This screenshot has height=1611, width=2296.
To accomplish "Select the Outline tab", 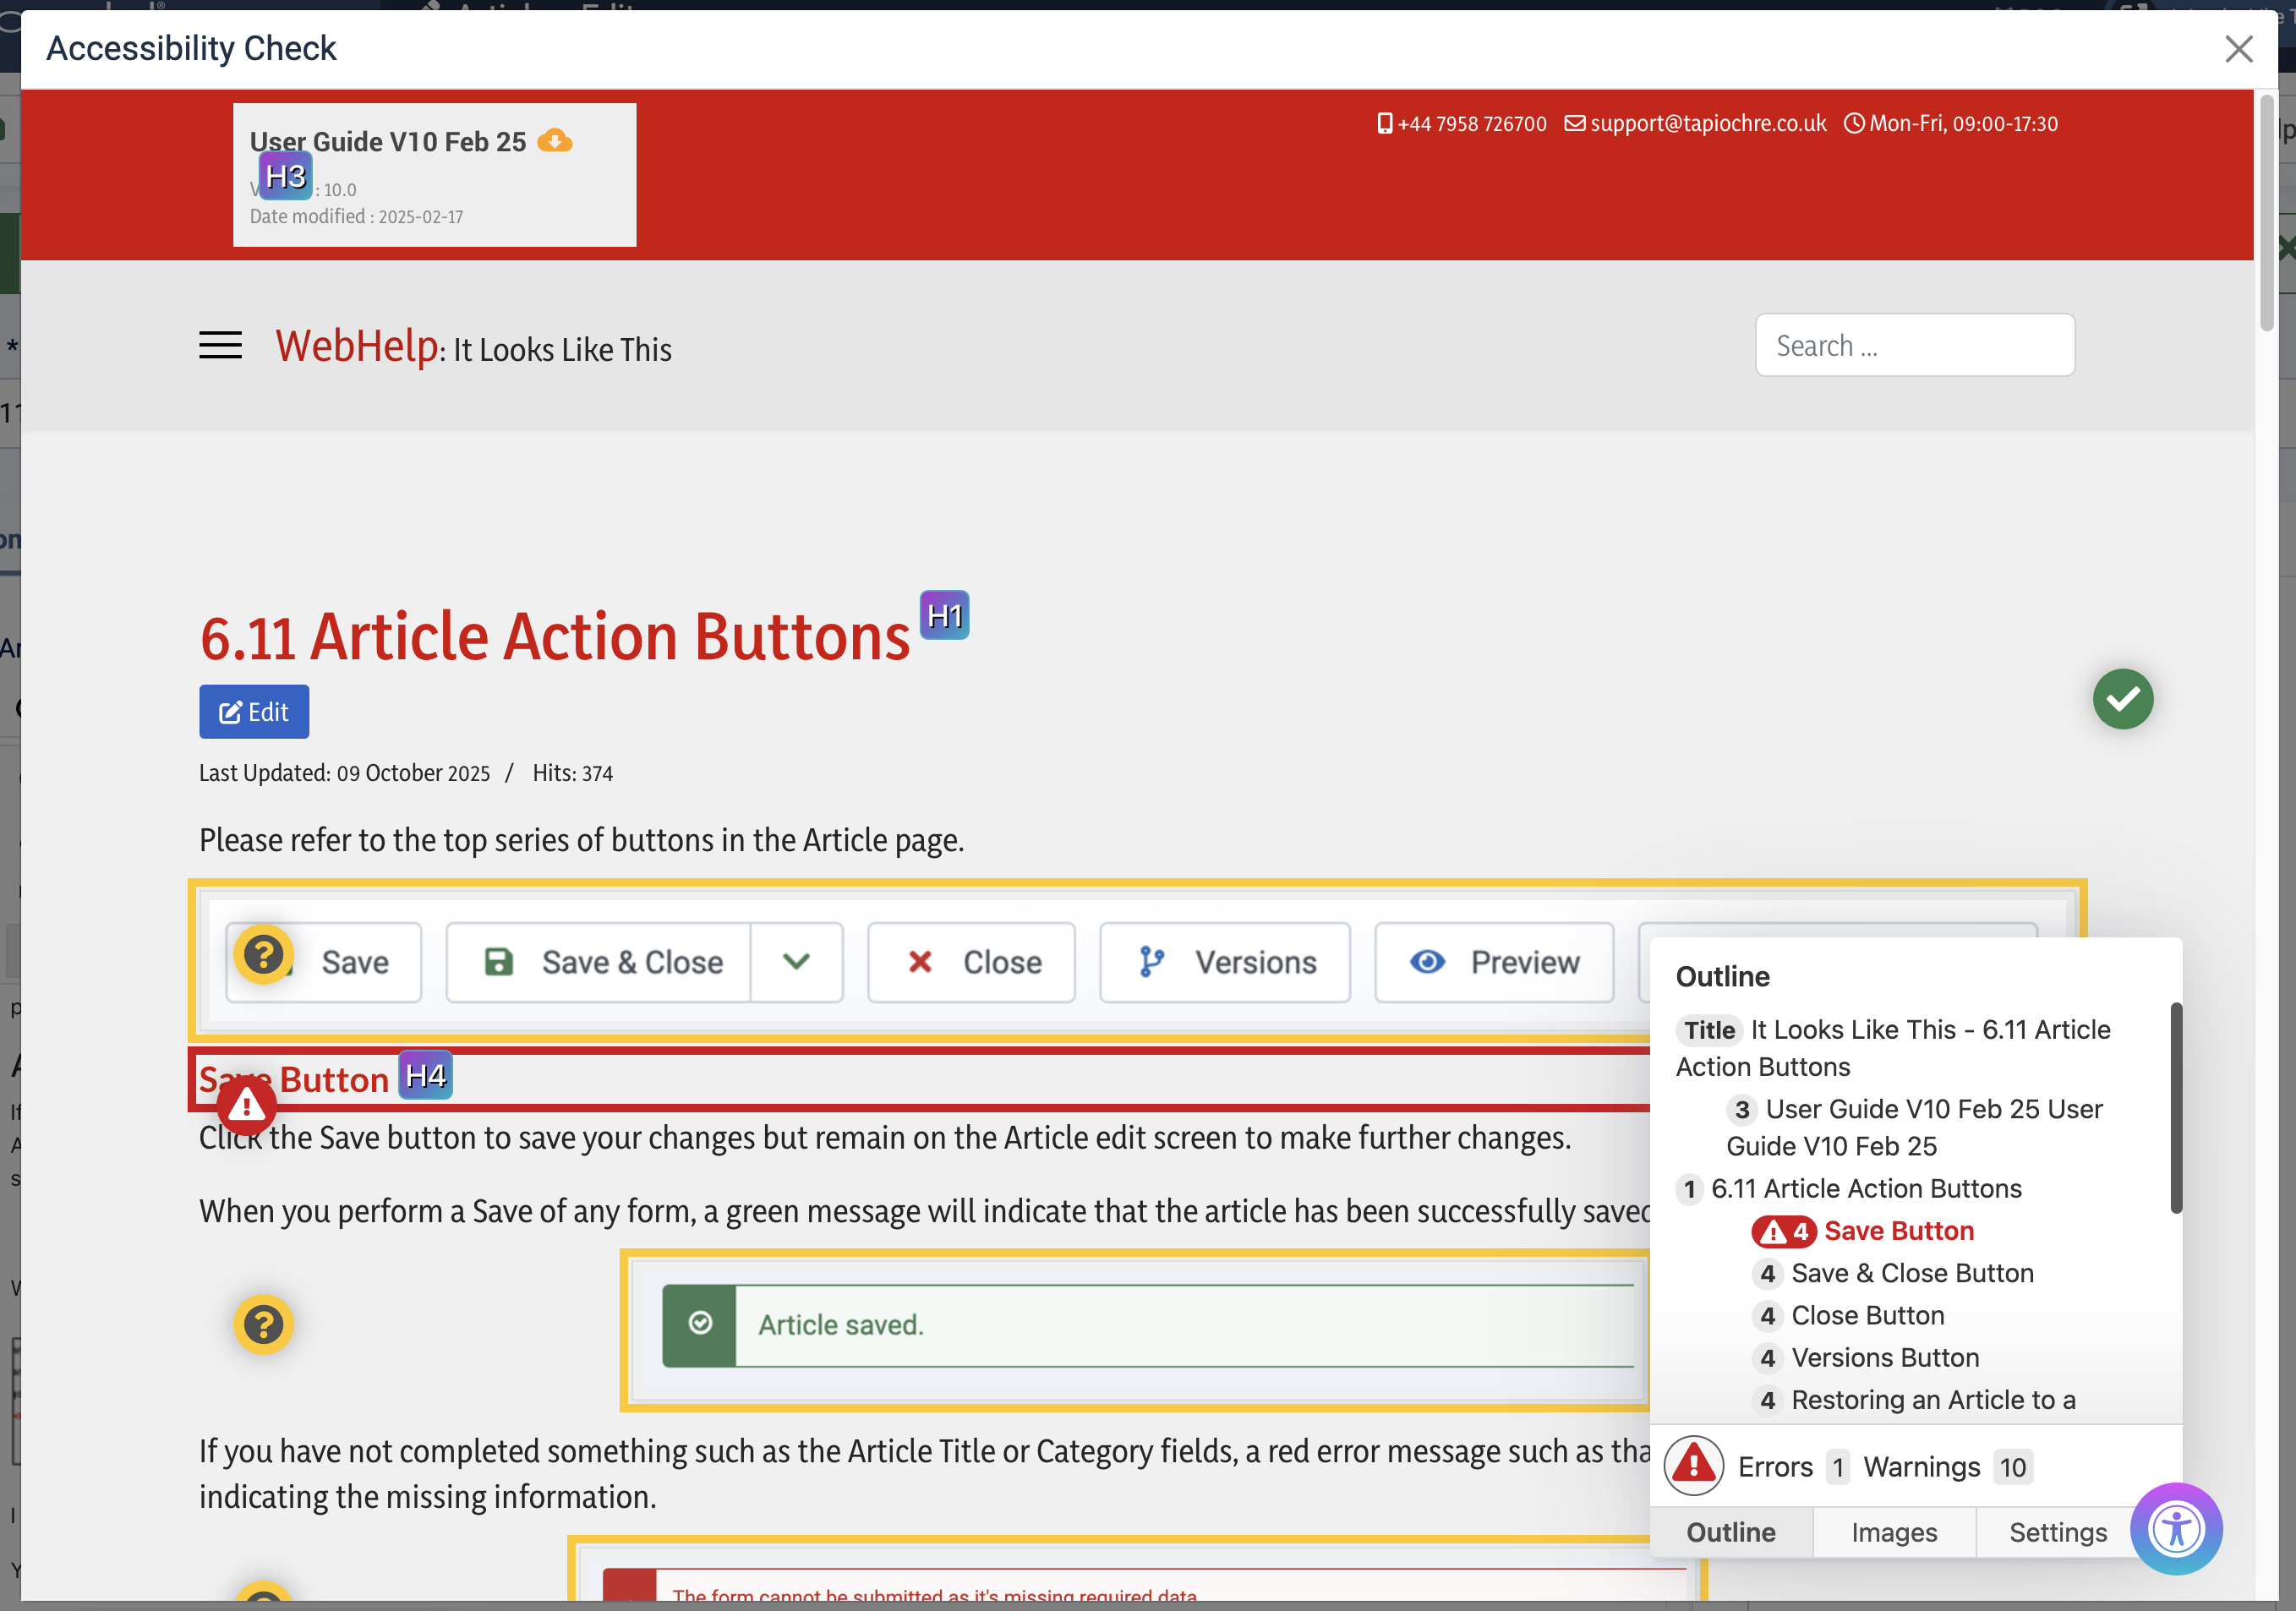I will (1731, 1532).
